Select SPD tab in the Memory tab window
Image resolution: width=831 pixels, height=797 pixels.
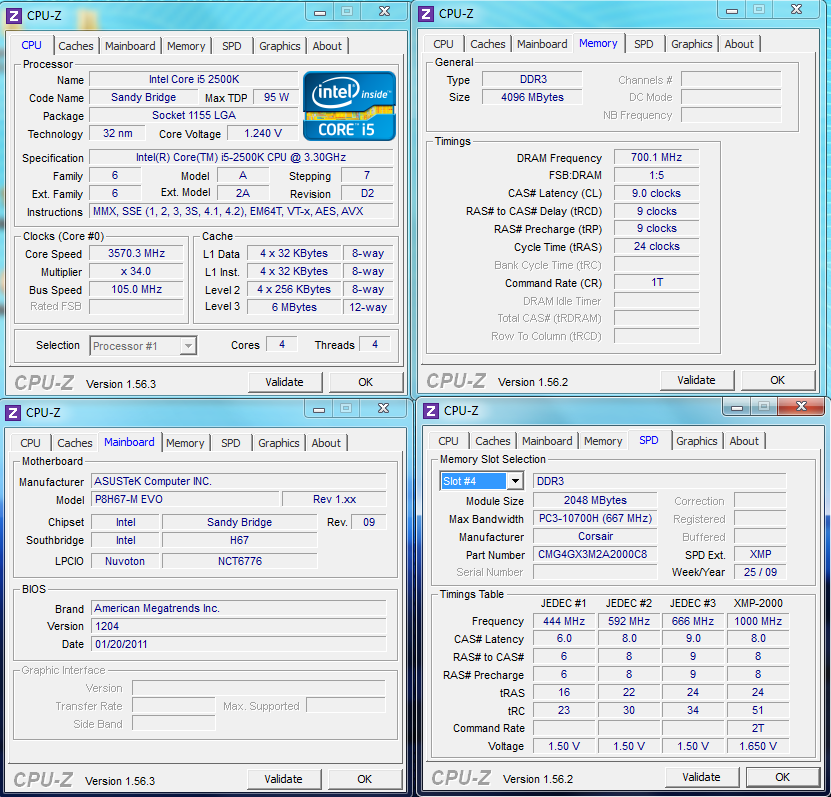point(644,44)
